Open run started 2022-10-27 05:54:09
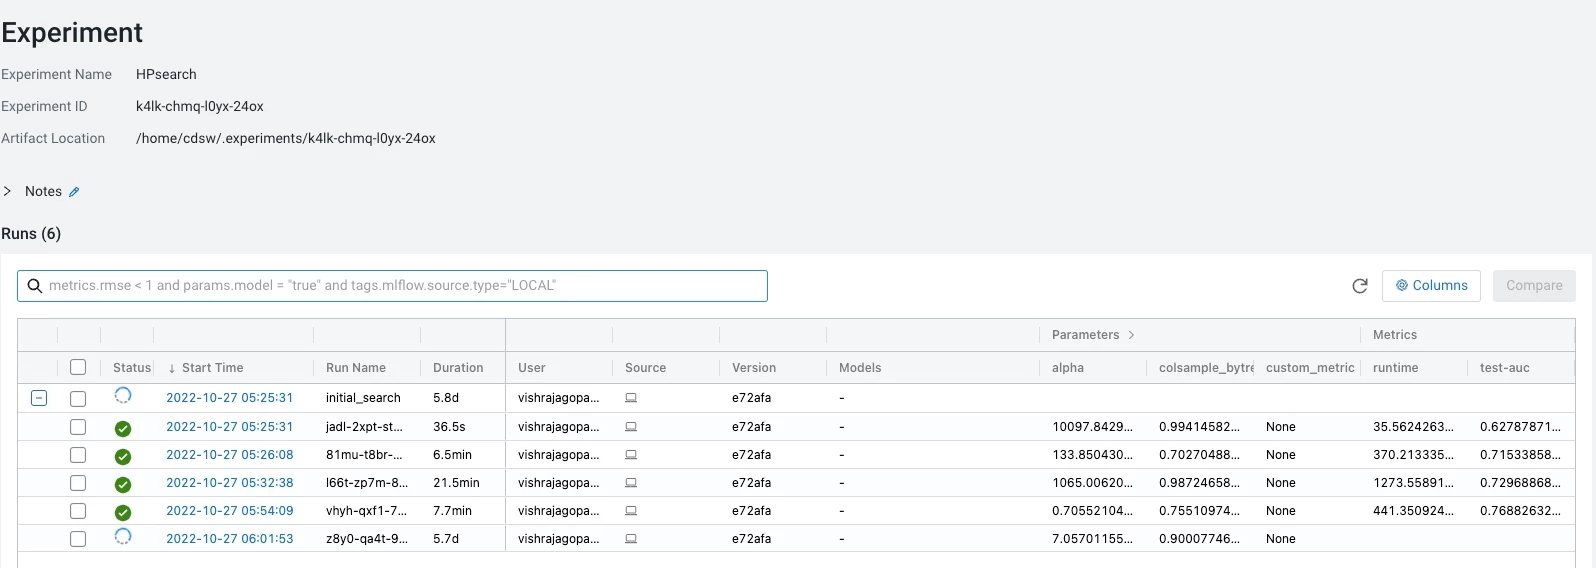This screenshot has width=1596, height=568. (x=229, y=511)
